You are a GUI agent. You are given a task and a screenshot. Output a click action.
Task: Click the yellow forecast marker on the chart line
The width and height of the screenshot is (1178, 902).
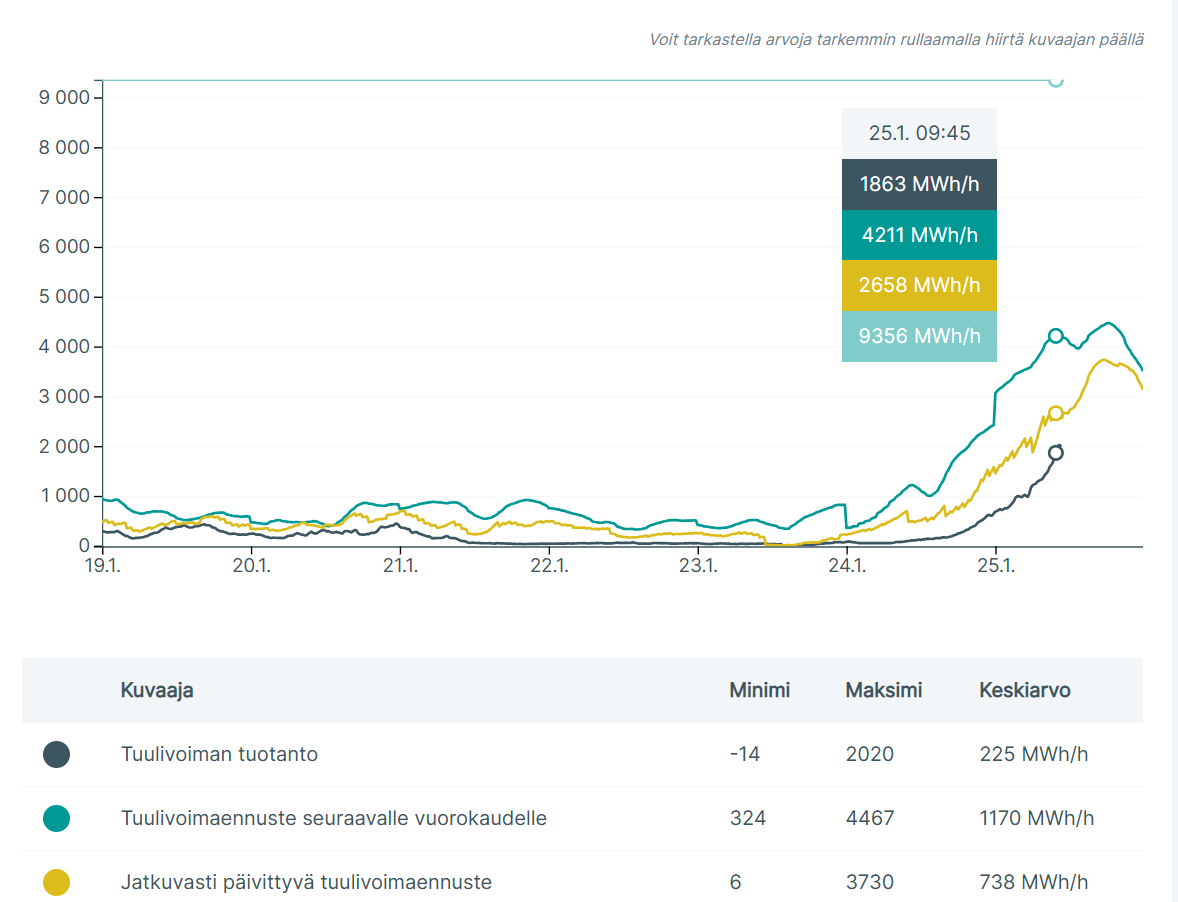1055,413
